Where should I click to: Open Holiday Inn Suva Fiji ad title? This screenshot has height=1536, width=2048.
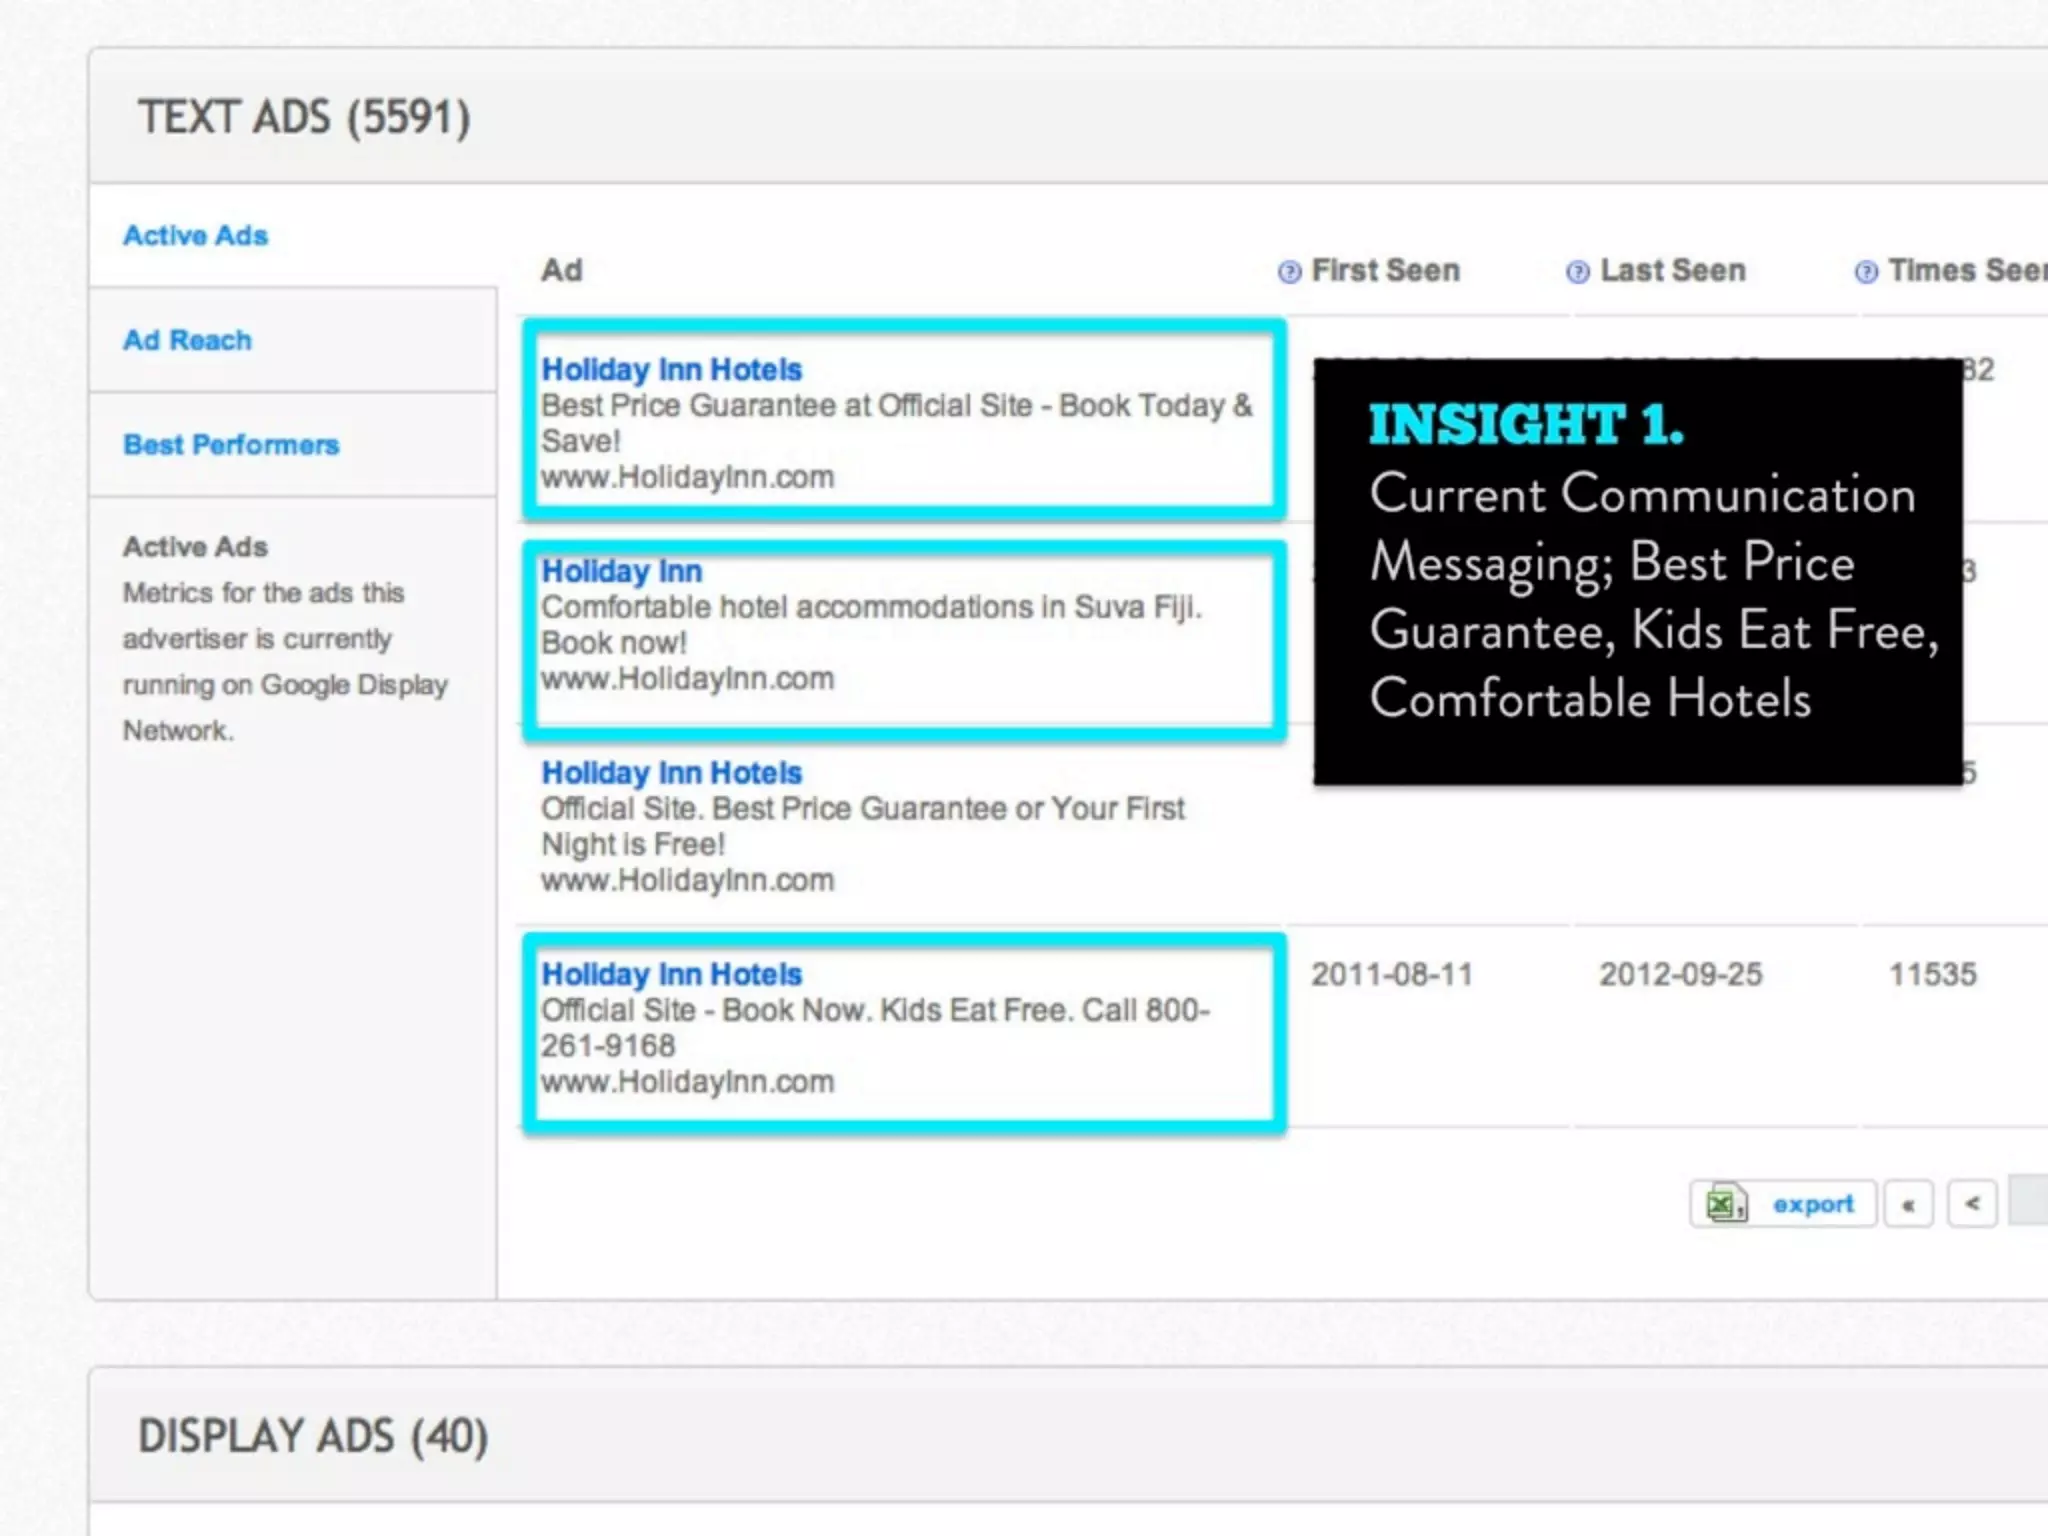point(621,571)
